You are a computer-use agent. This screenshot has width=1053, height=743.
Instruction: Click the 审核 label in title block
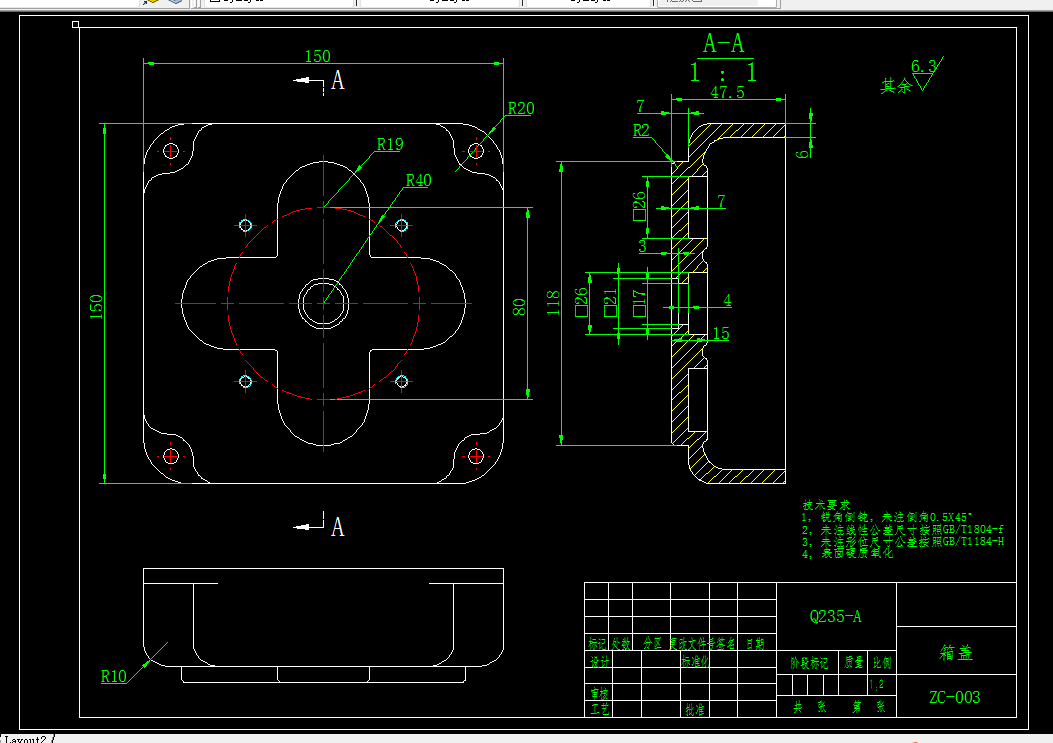pos(600,693)
